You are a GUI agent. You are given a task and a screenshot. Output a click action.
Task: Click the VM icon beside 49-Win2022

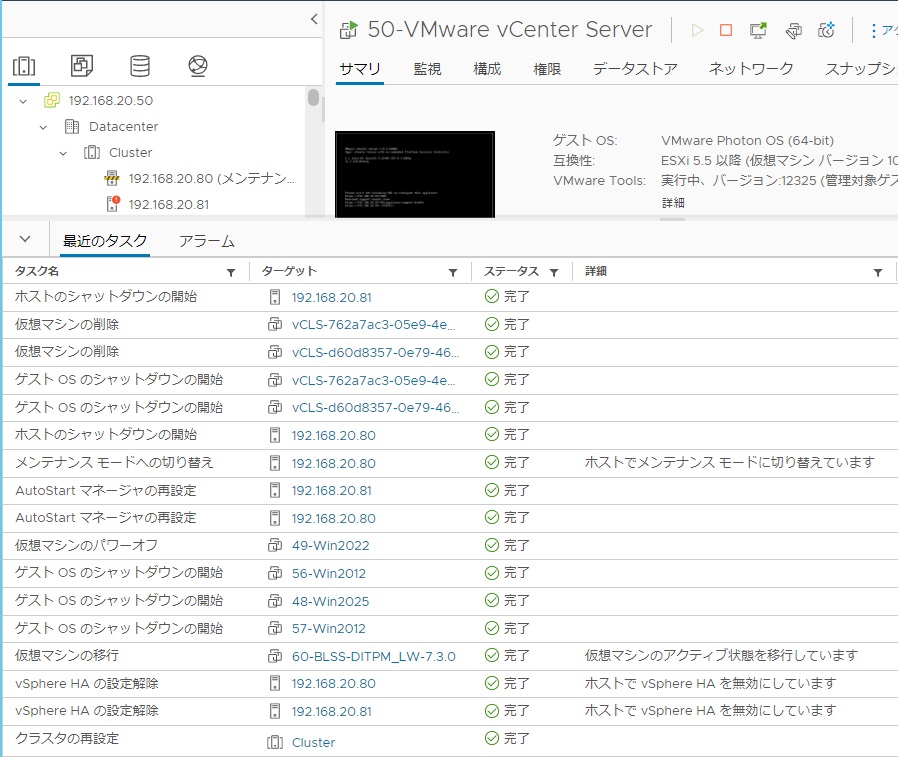275,545
